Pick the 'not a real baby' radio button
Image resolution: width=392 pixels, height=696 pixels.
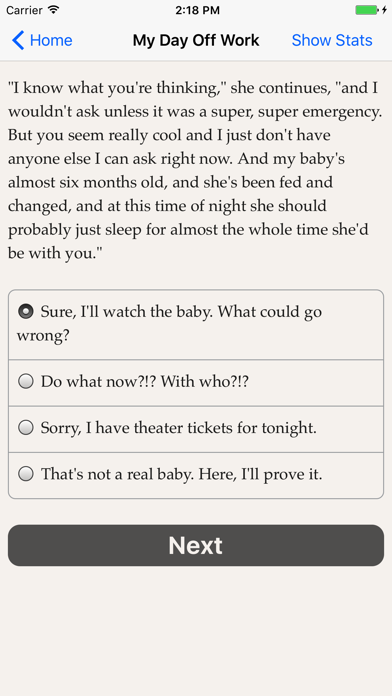point(26,475)
